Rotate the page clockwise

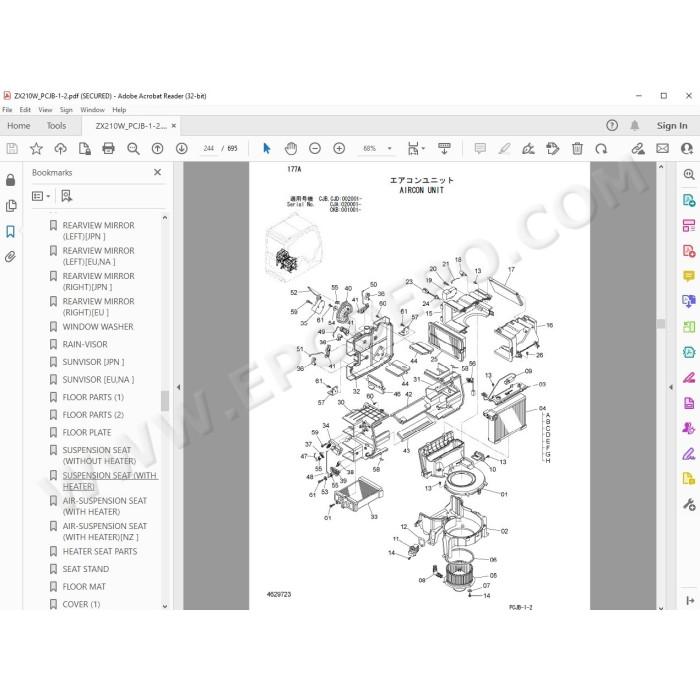[601, 148]
